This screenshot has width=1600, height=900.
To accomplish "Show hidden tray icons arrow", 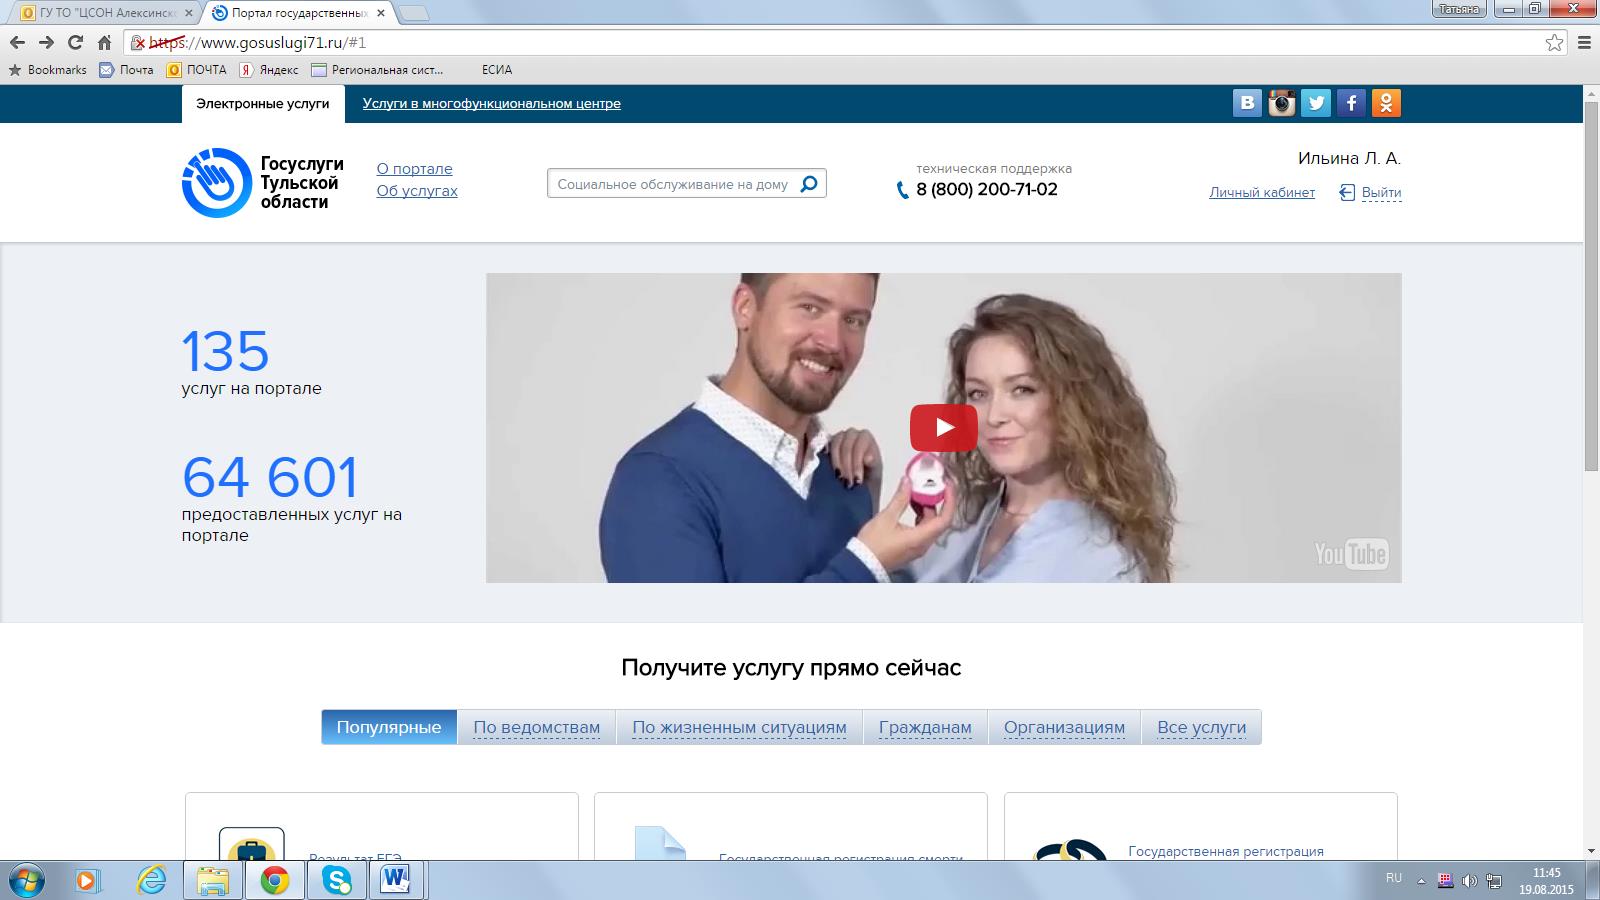I will (1421, 881).
